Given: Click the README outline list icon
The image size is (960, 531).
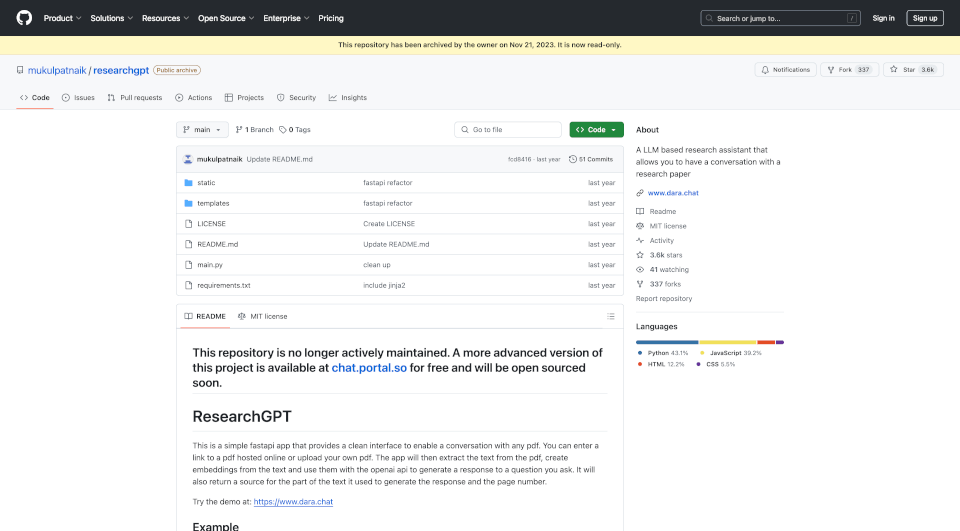Looking at the screenshot, I should tap(611, 316).
